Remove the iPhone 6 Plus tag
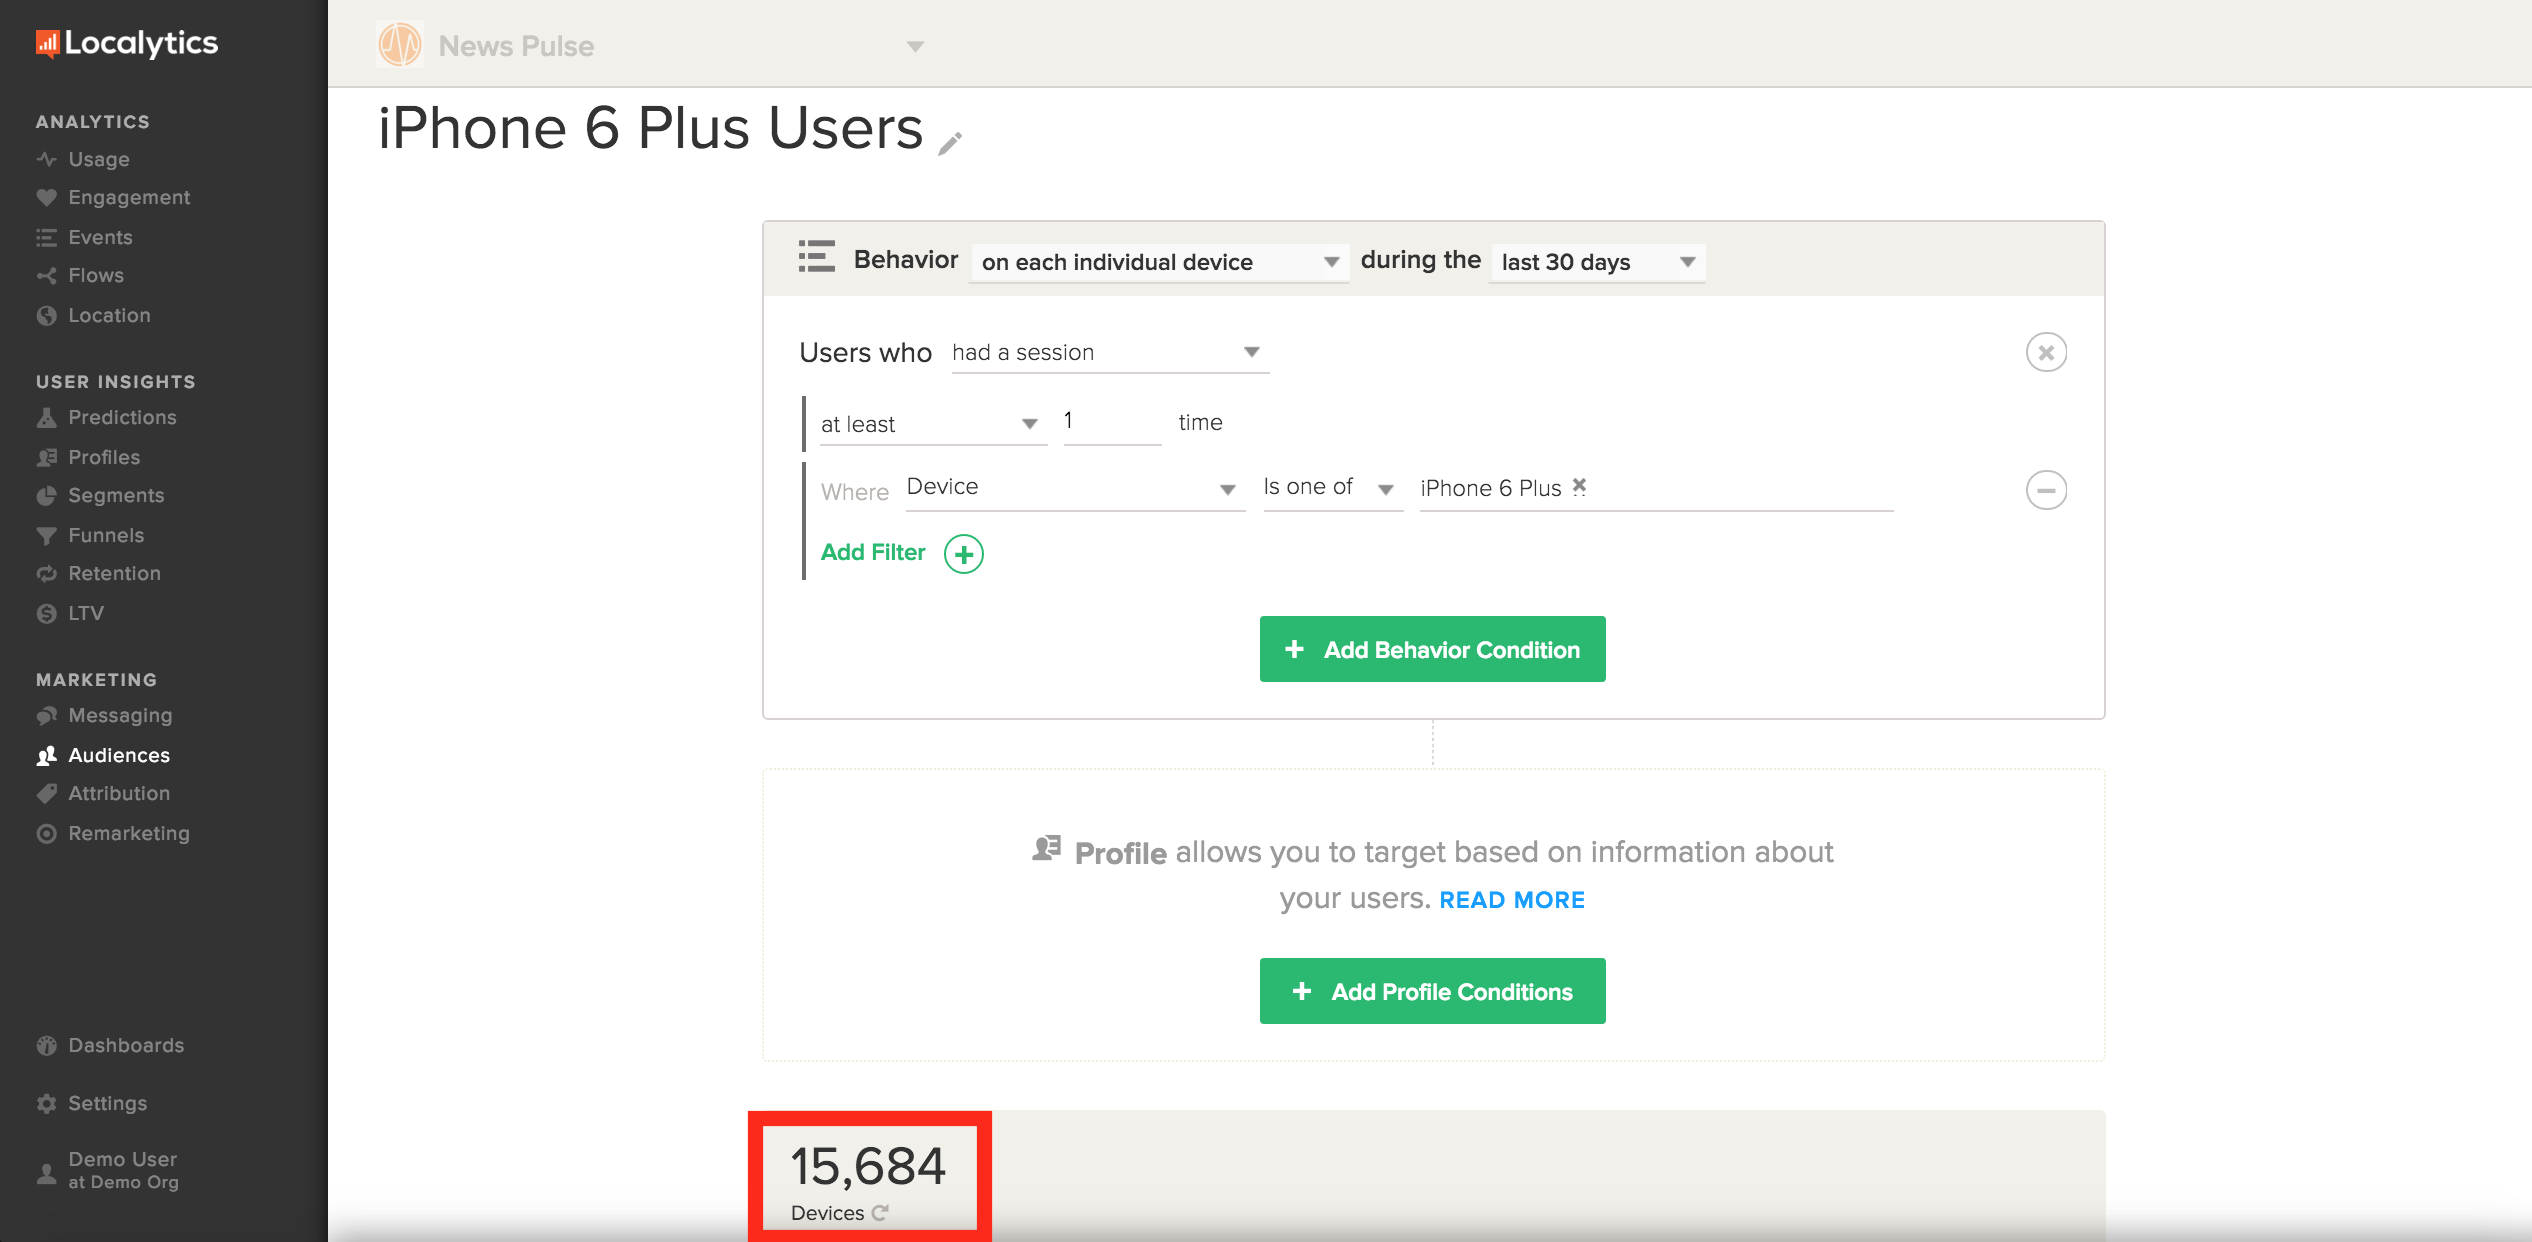The image size is (2532, 1242). [1579, 486]
